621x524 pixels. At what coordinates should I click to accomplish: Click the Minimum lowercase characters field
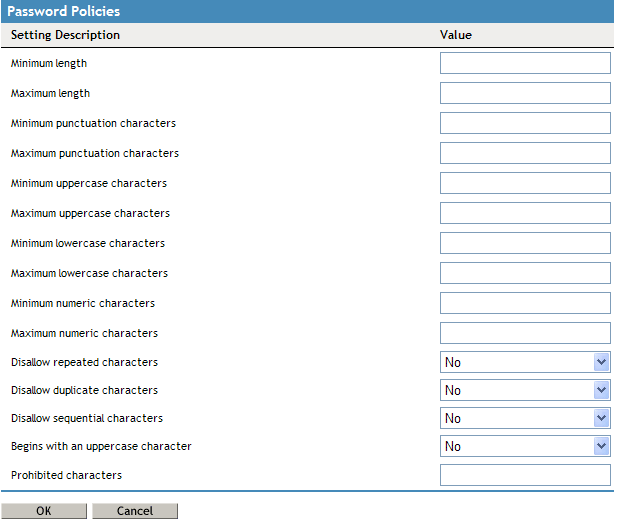tap(525, 243)
